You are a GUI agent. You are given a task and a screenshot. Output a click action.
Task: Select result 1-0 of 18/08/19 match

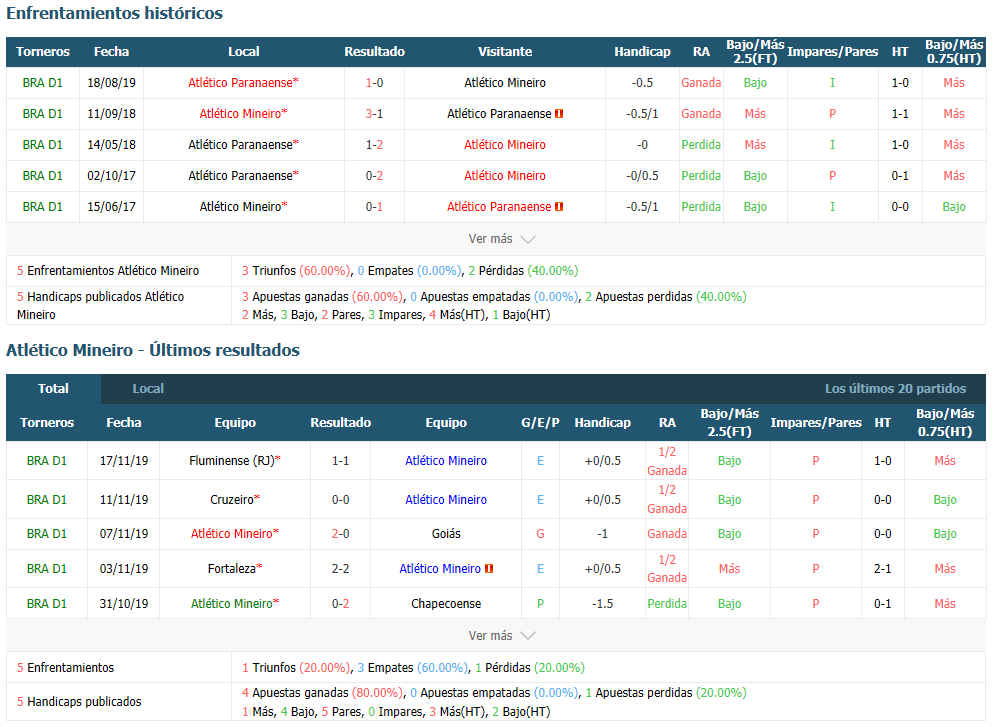point(374,82)
